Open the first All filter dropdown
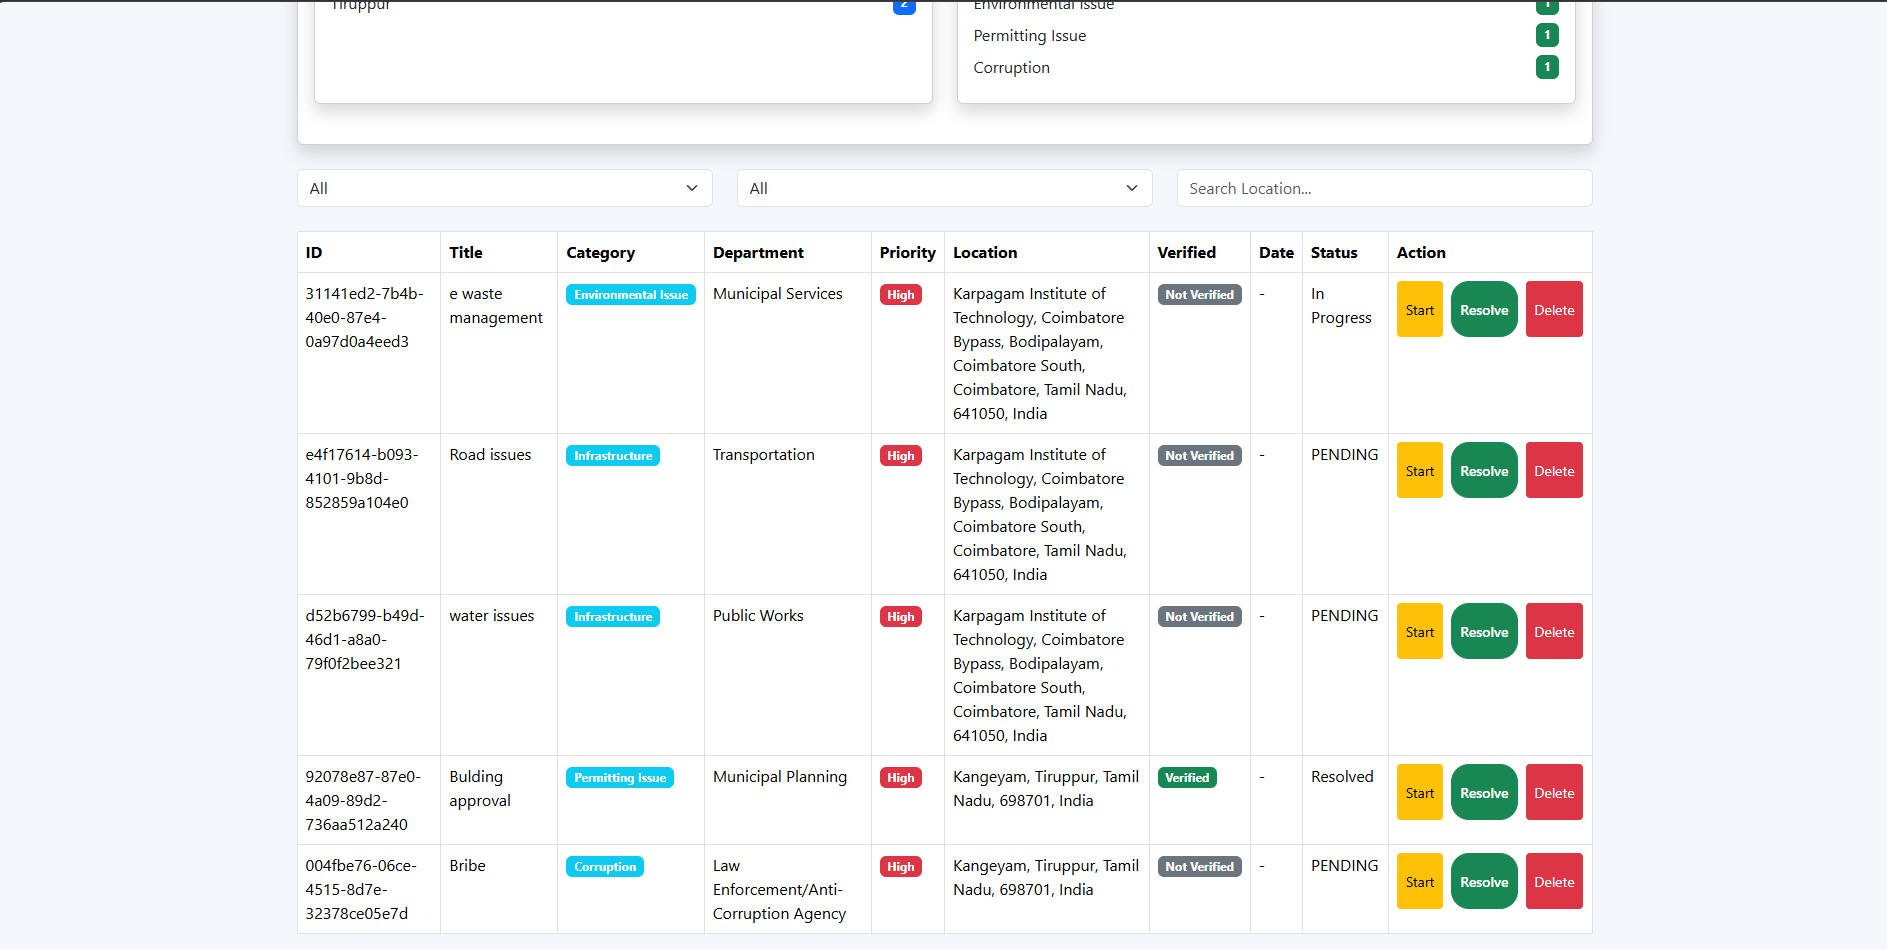 (504, 188)
